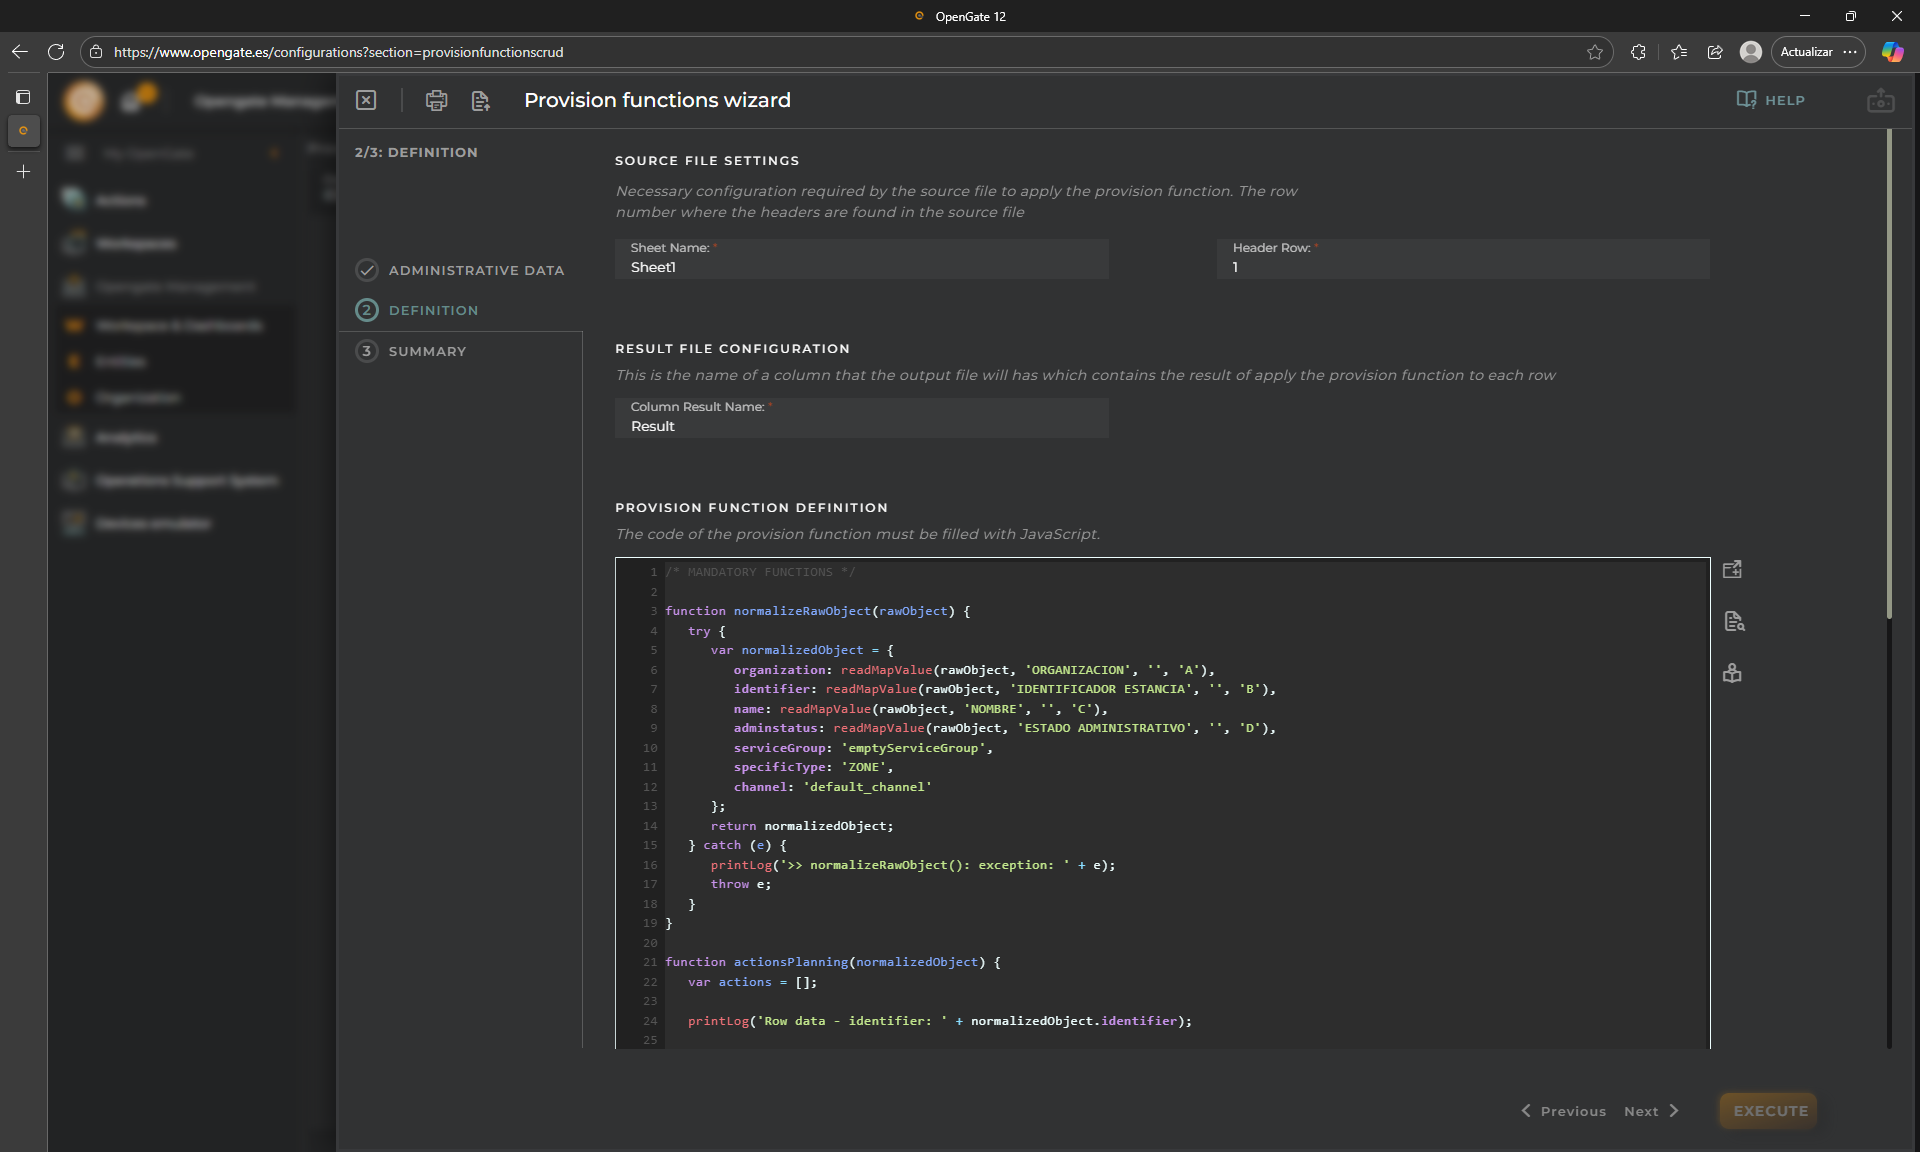Select the Definition step

coord(433,310)
